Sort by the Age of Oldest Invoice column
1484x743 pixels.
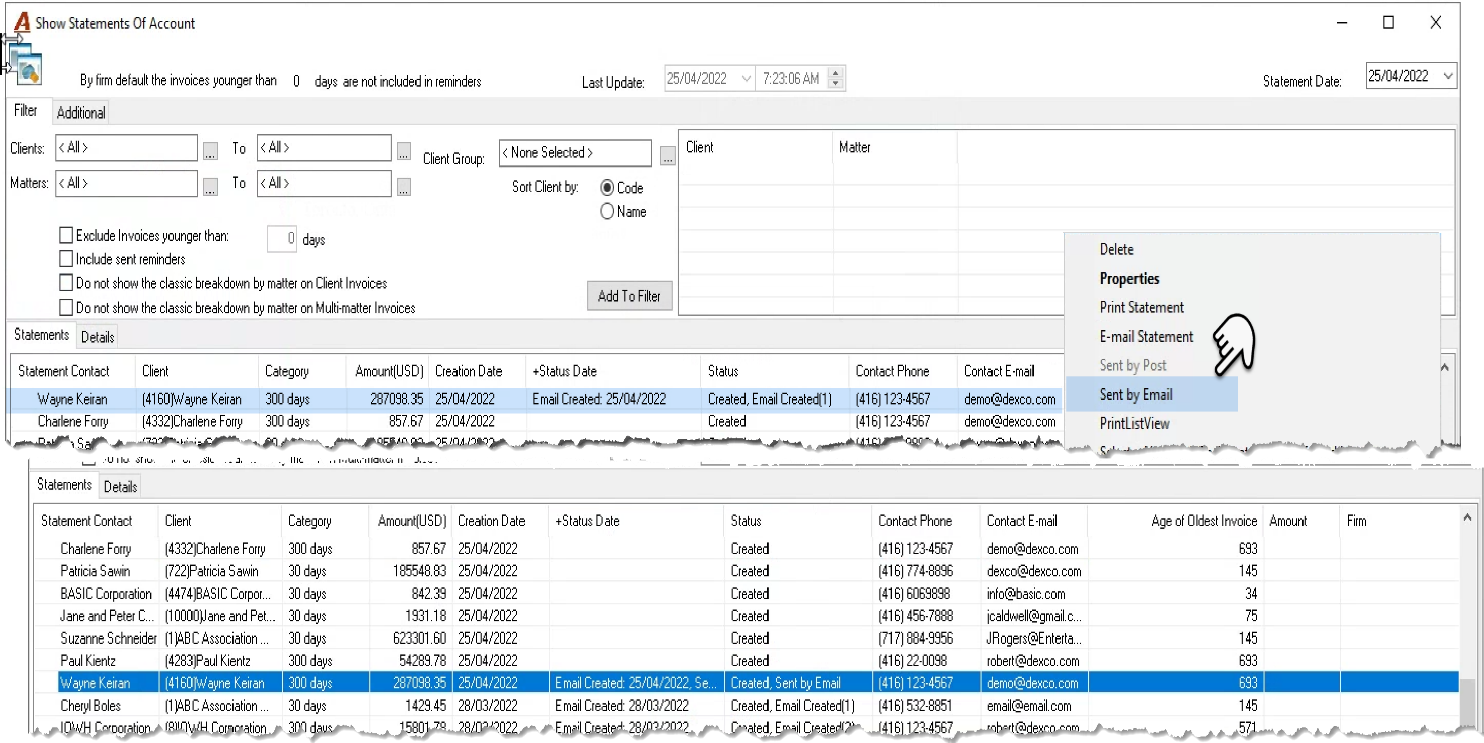[1175, 520]
